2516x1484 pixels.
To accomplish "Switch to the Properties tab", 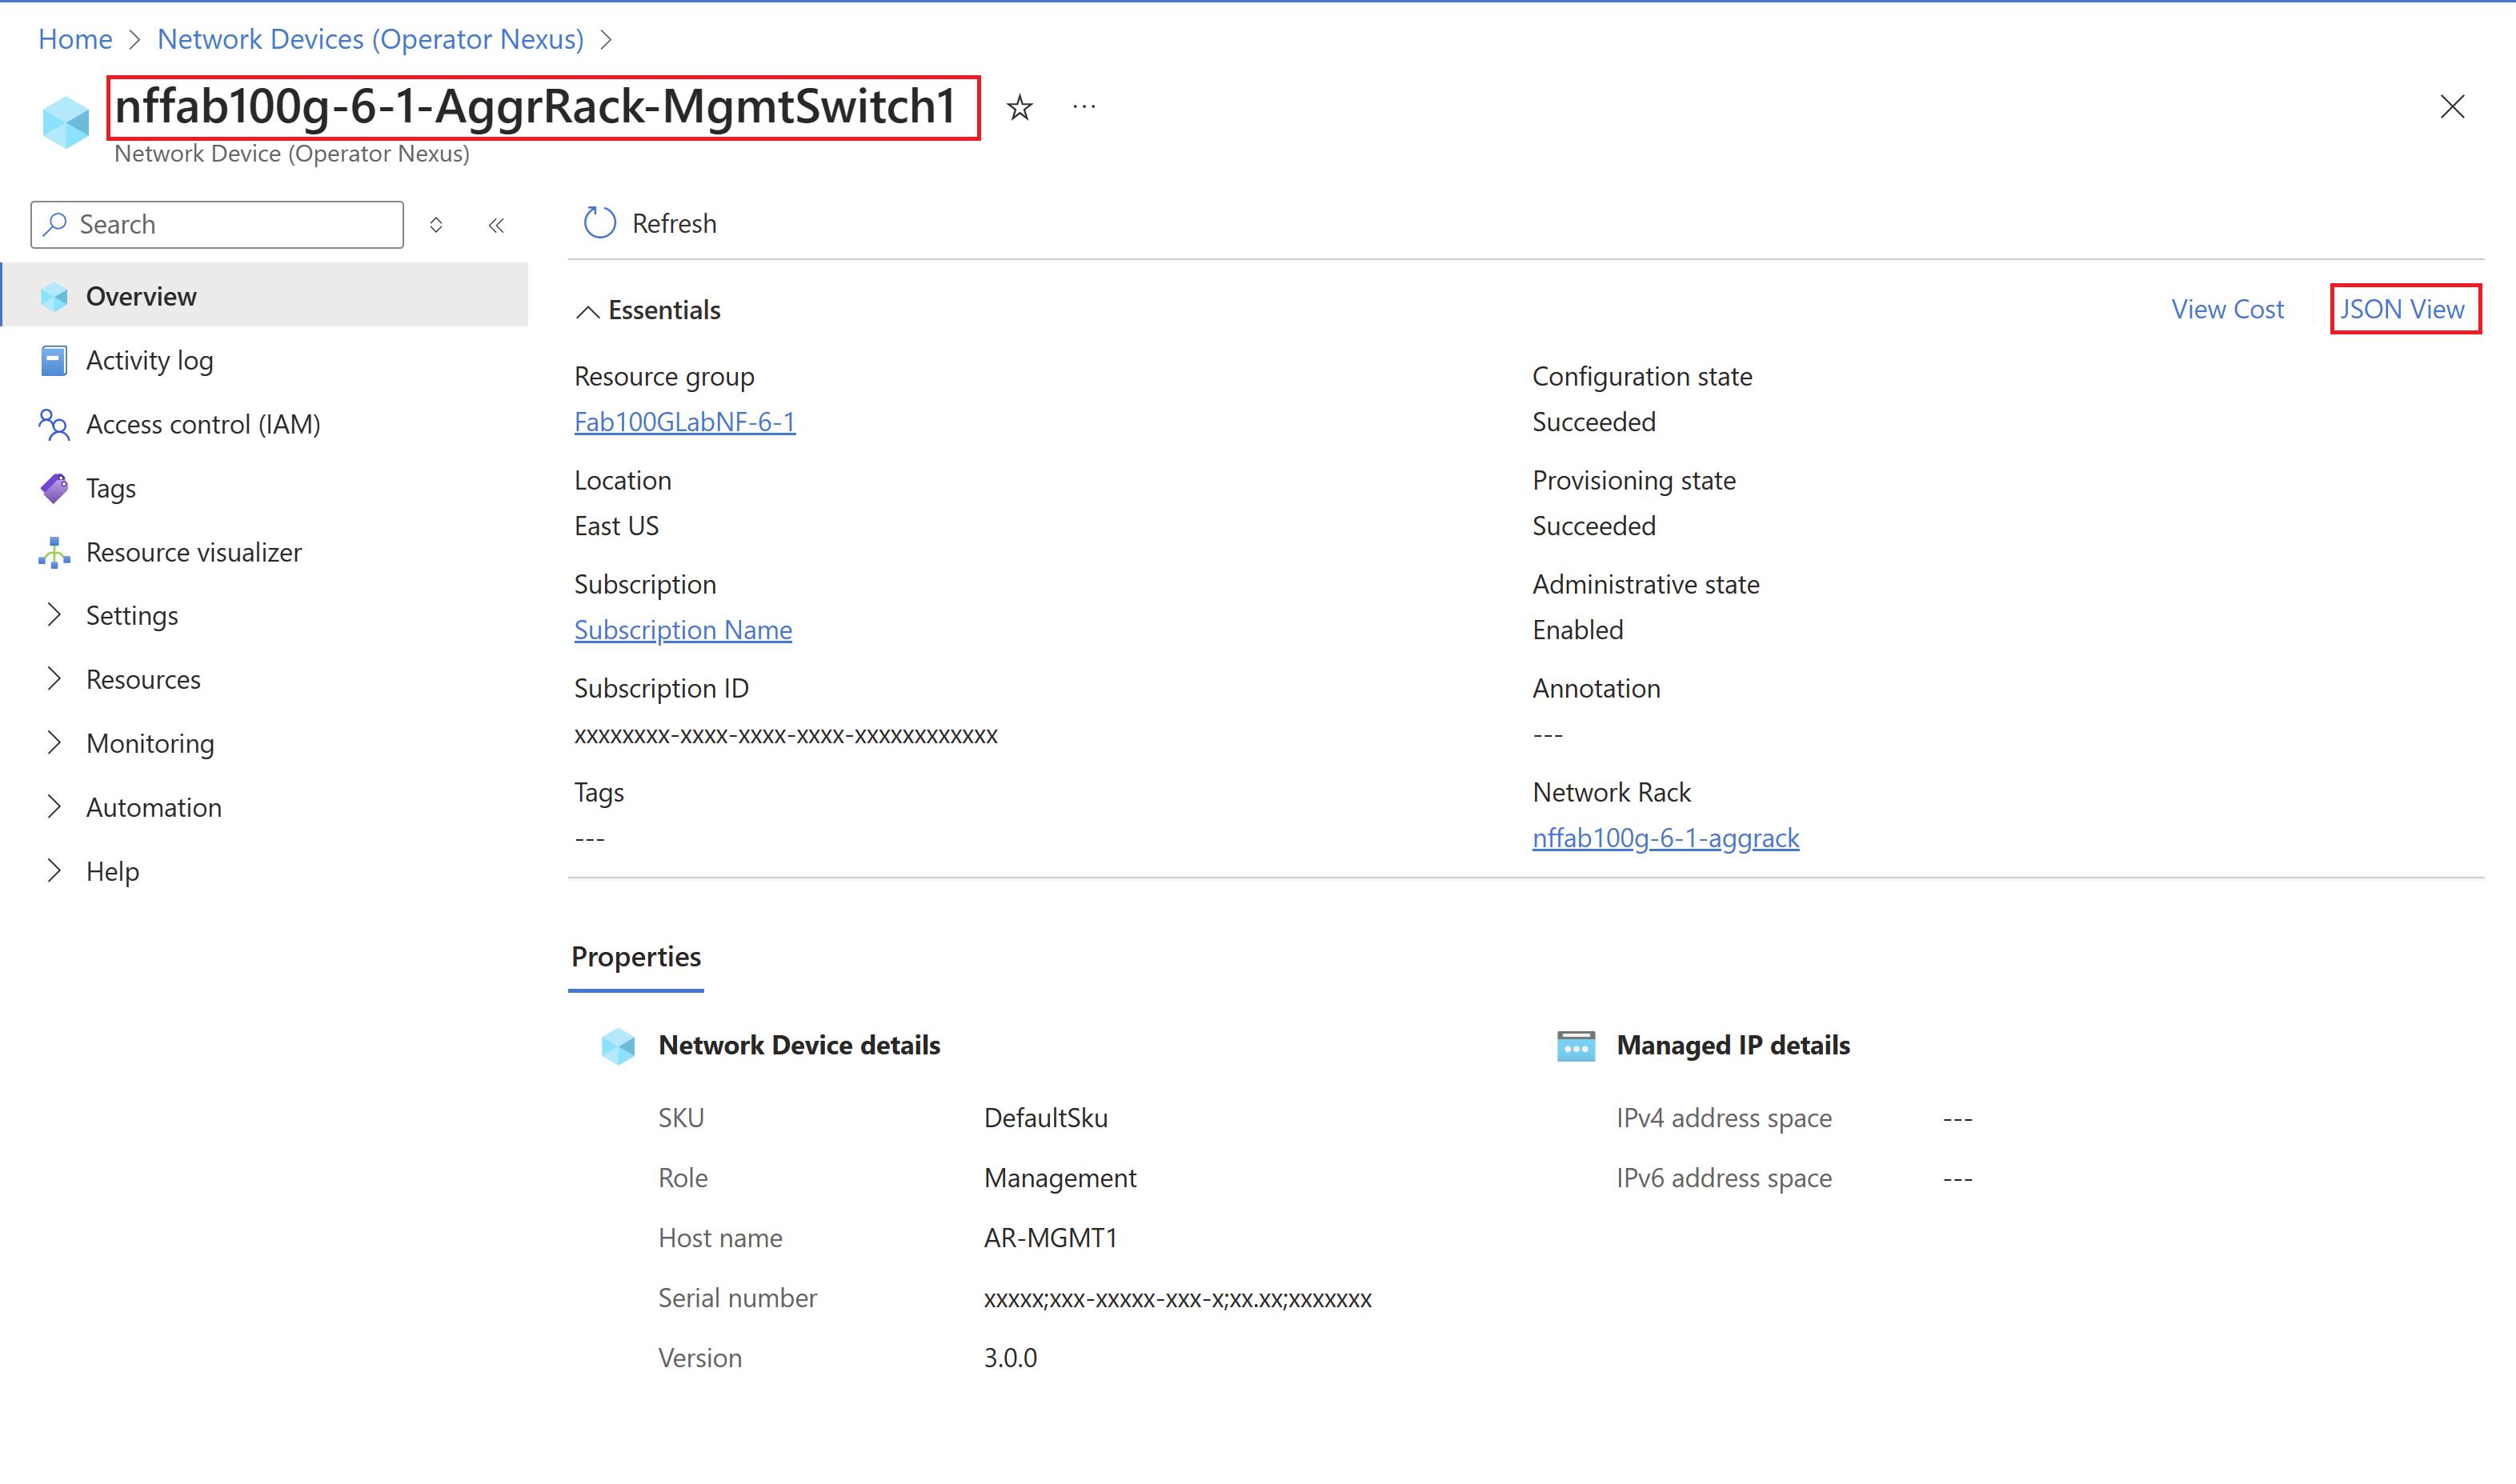I will (636, 957).
